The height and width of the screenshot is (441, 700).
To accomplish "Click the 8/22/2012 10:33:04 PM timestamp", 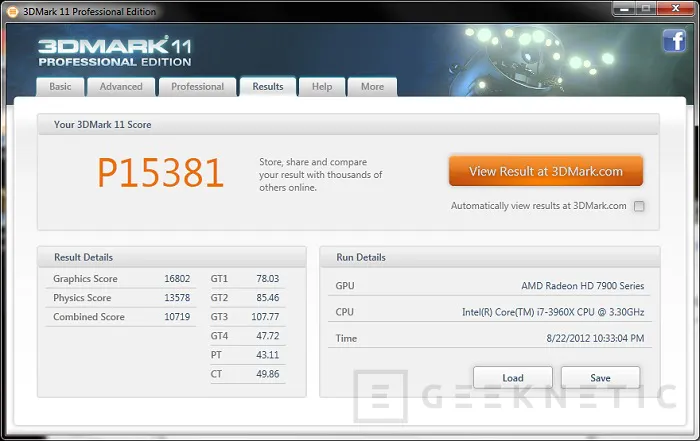I will [595, 338].
